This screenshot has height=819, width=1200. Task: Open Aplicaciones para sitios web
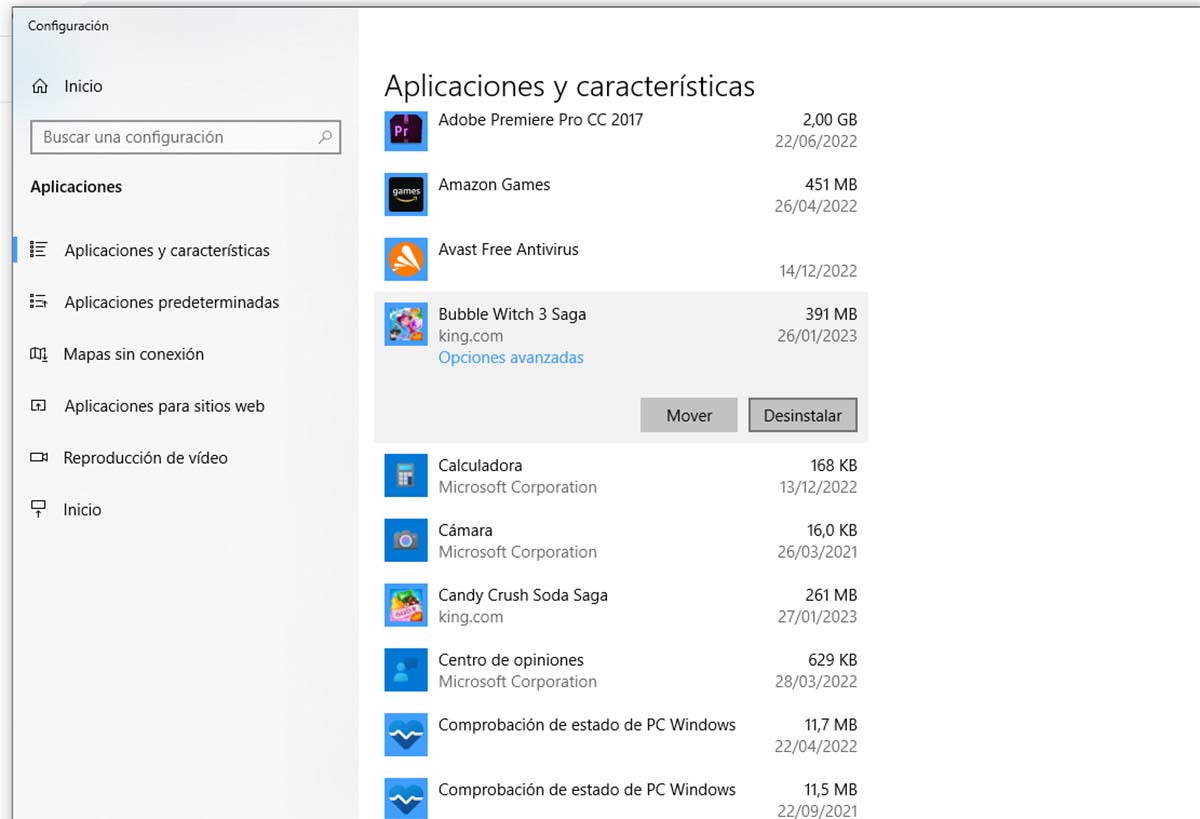[x=164, y=406]
